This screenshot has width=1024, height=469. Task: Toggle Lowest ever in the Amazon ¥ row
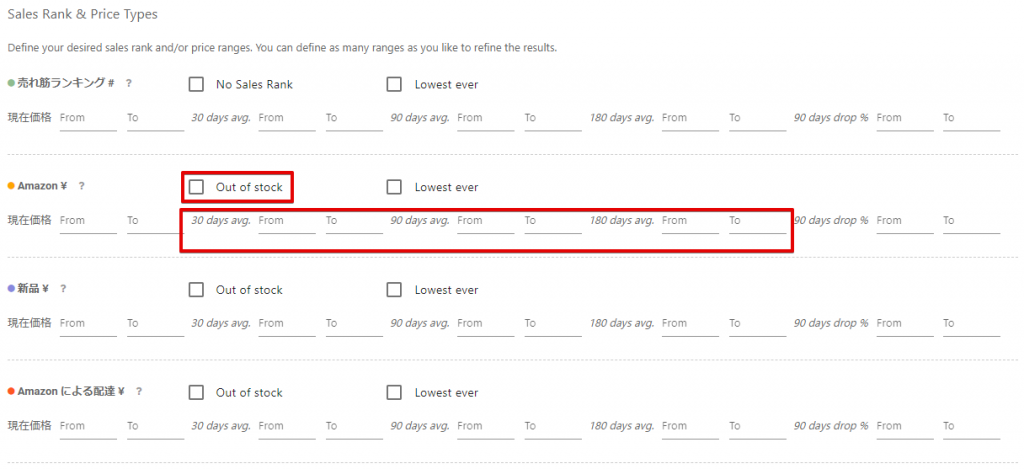[x=394, y=187]
